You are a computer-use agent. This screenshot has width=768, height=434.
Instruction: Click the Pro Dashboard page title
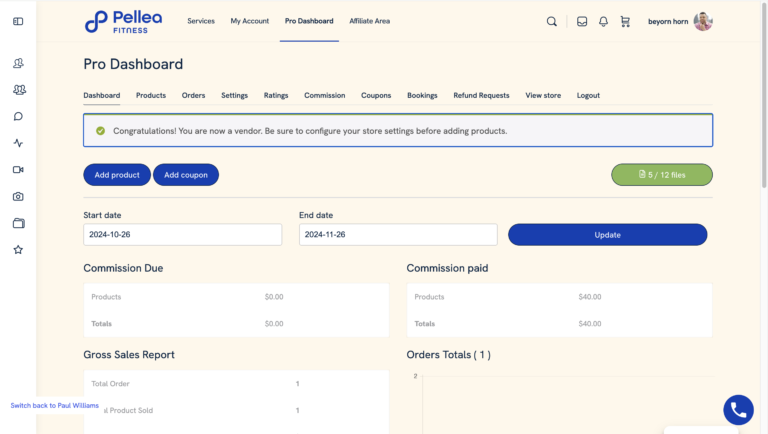pyautogui.click(x=133, y=64)
